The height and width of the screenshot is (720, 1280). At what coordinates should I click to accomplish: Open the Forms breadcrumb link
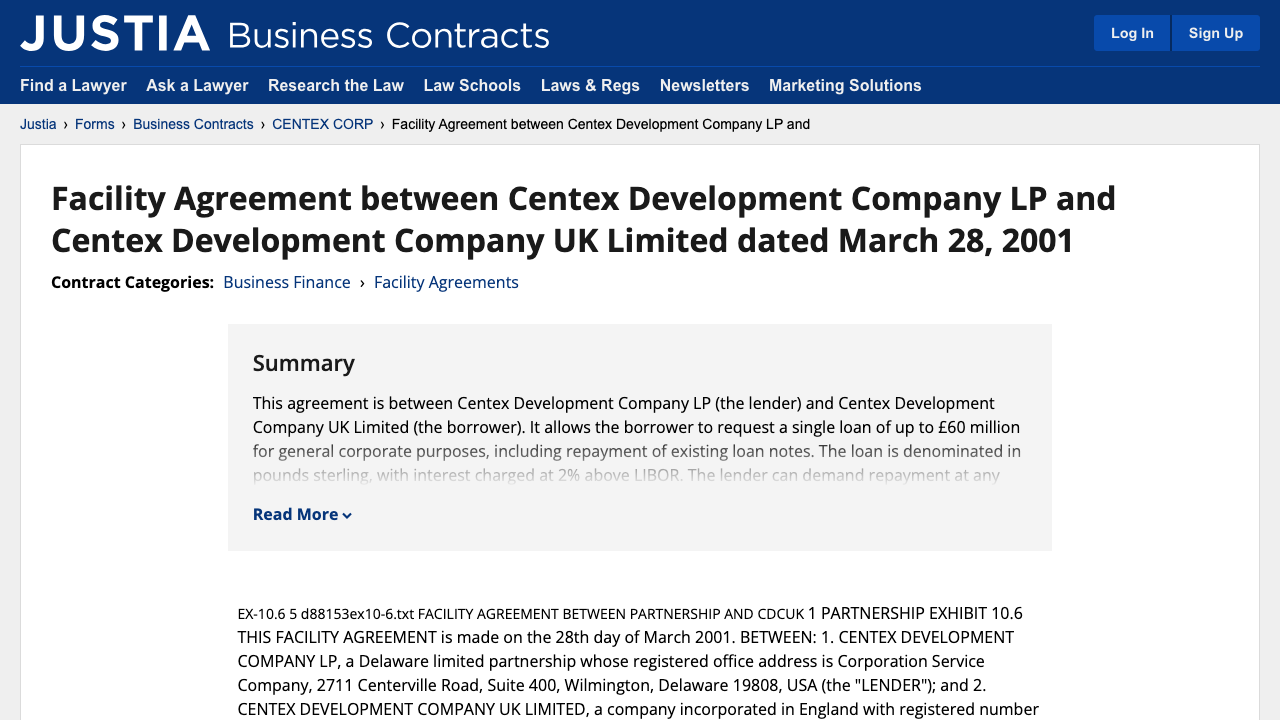coord(95,124)
